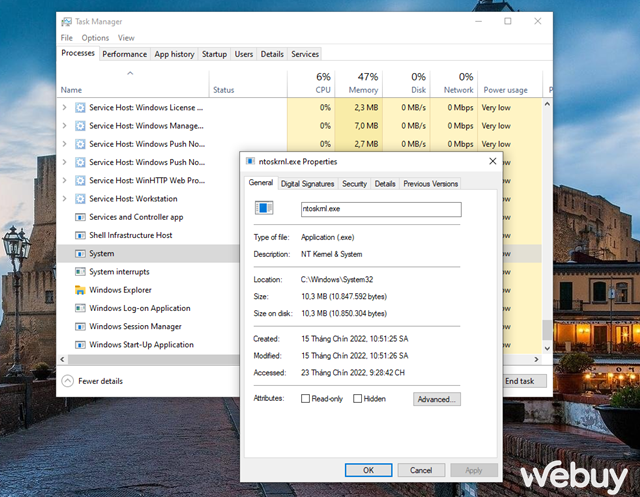Switch to the Performance tab
This screenshot has height=497, width=640.
point(124,54)
